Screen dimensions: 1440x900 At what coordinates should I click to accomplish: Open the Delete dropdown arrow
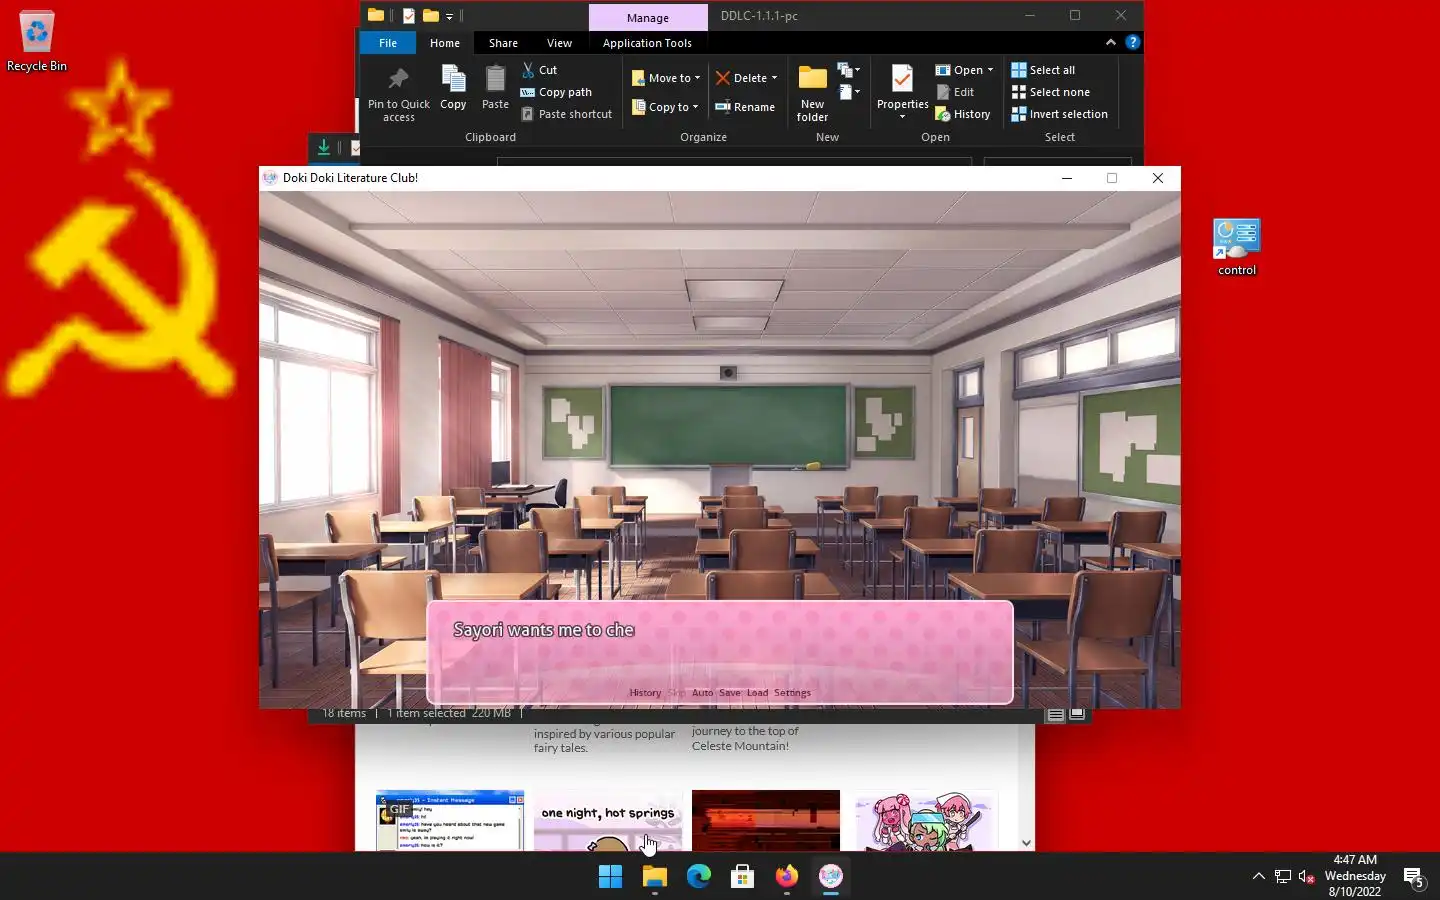click(774, 78)
